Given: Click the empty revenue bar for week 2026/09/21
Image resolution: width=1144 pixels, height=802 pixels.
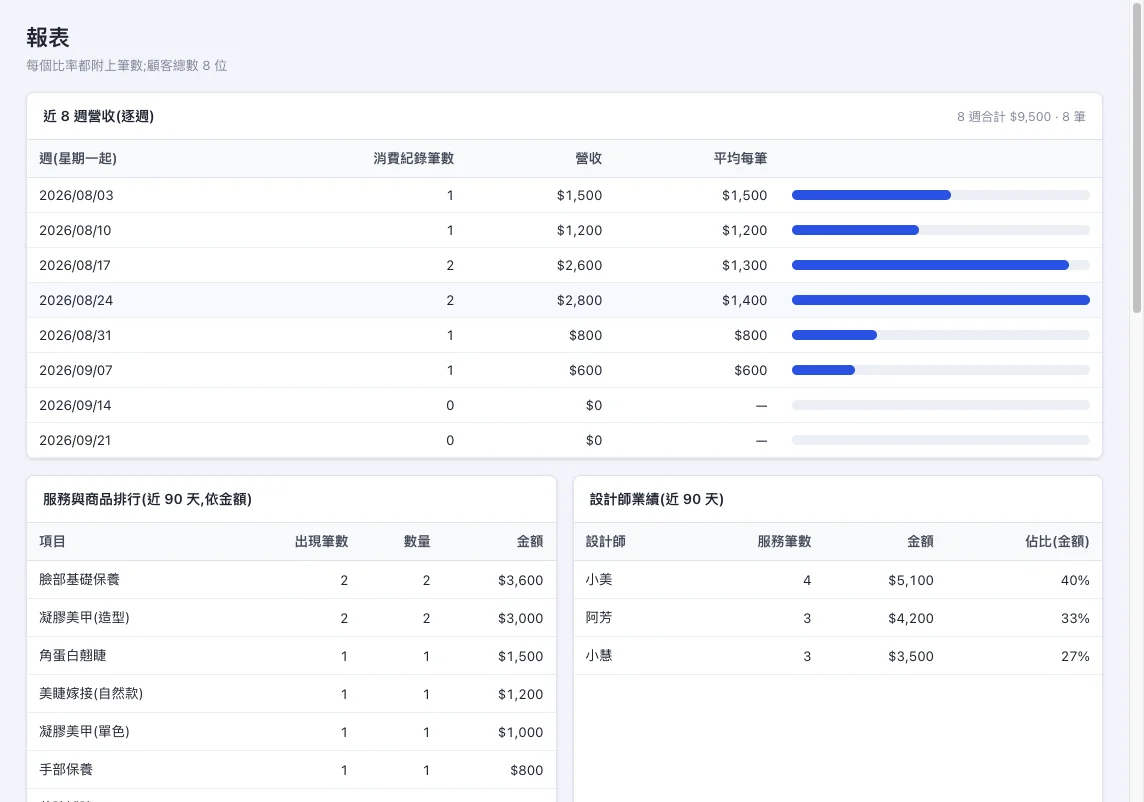Looking at the screenshot, I should (940, 440).
